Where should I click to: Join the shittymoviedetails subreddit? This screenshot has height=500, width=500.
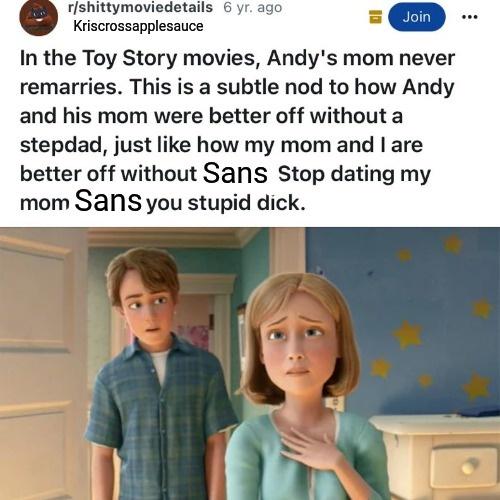pos(417,17)
